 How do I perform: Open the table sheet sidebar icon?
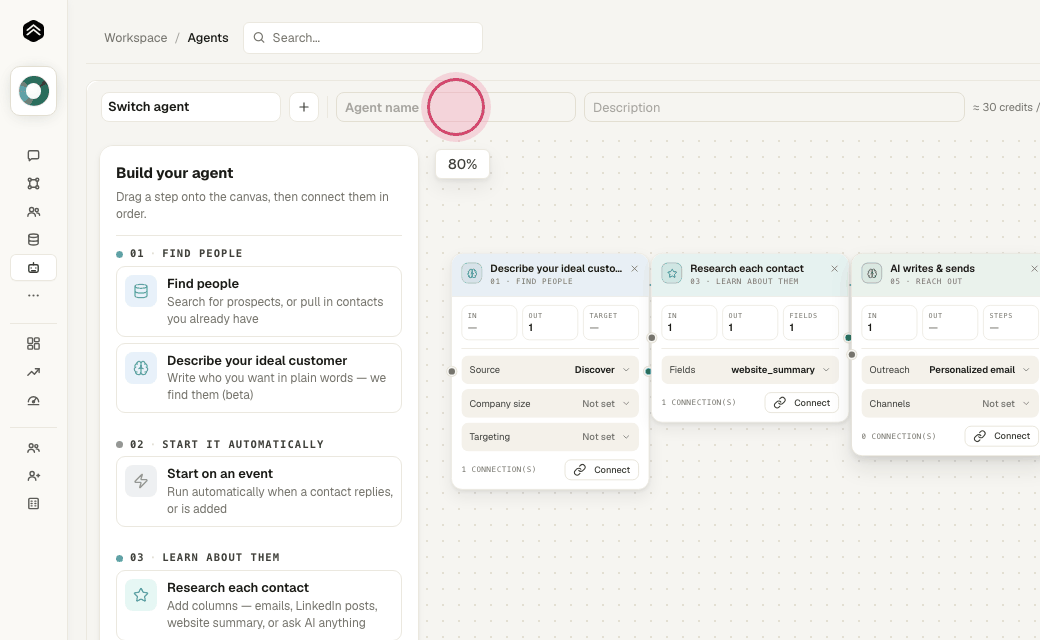(x=33, y=503)
